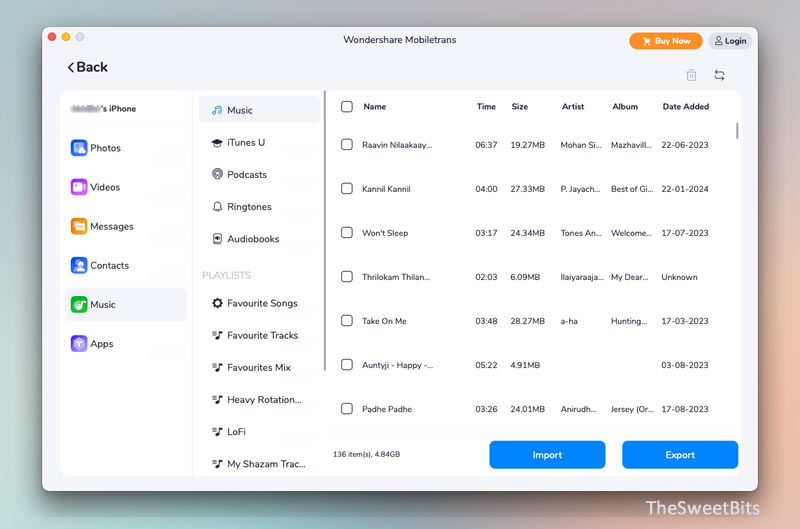The height and width of the screenshot is (529, 800).
Task: Sort by Artist column header
Action: [573, 107]
